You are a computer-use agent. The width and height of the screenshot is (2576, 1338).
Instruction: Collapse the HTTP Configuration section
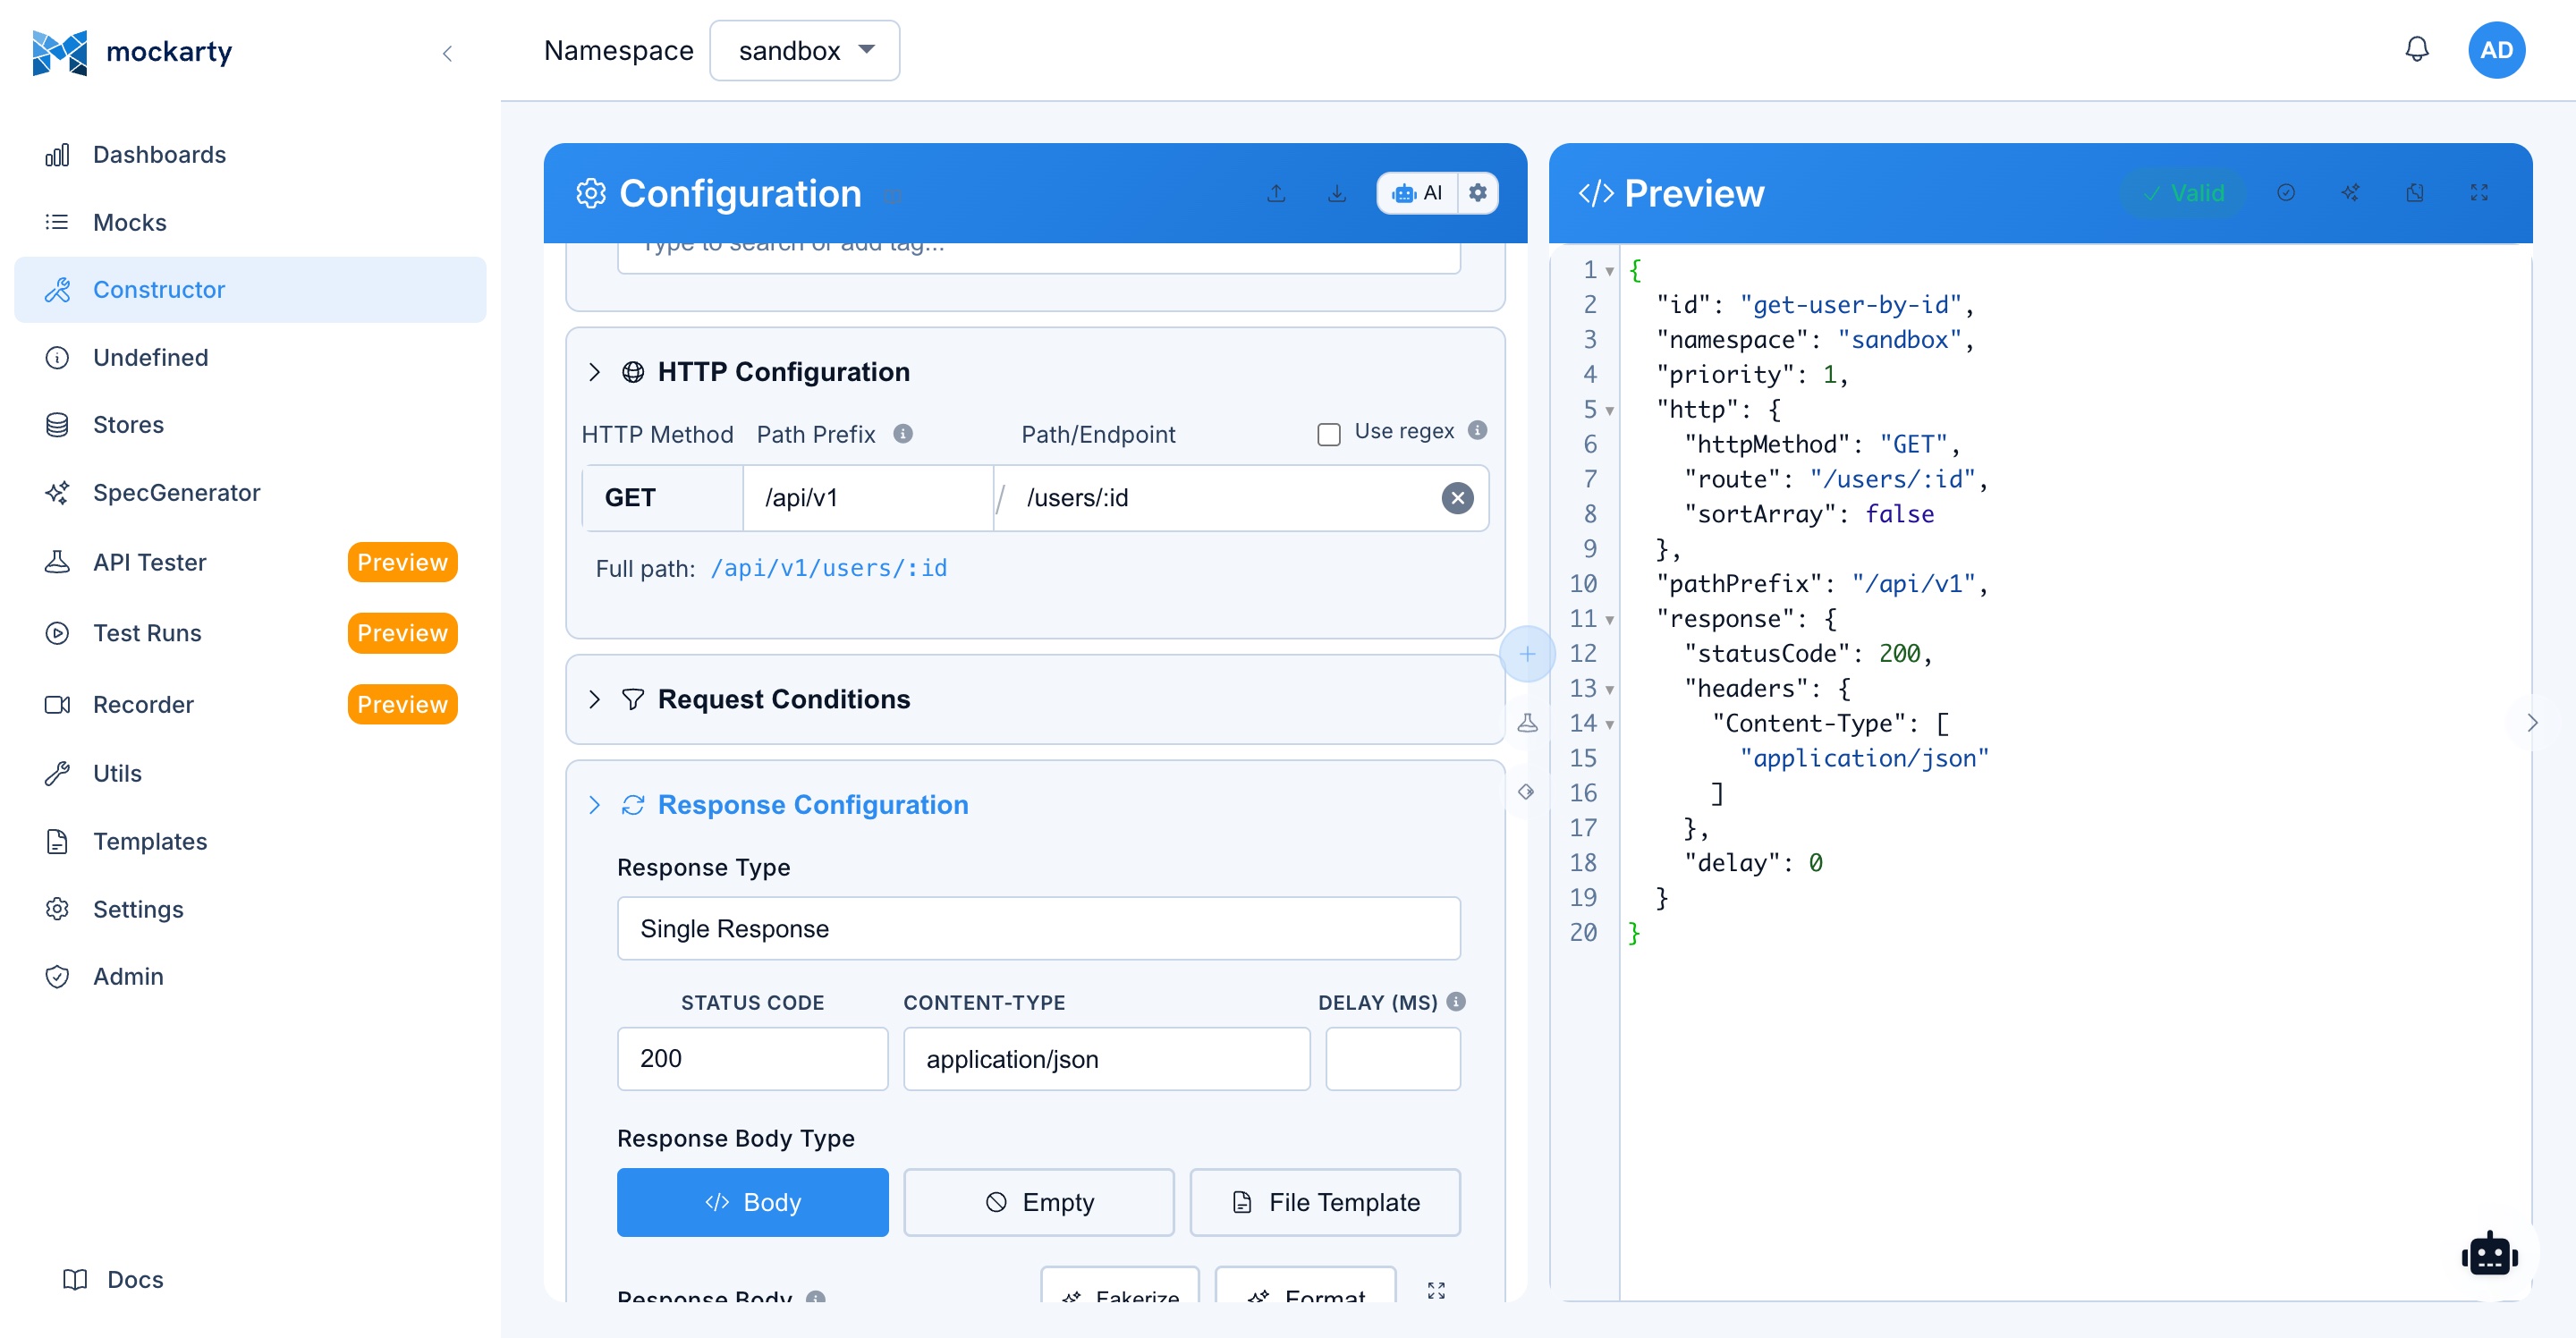coord(594,372)
